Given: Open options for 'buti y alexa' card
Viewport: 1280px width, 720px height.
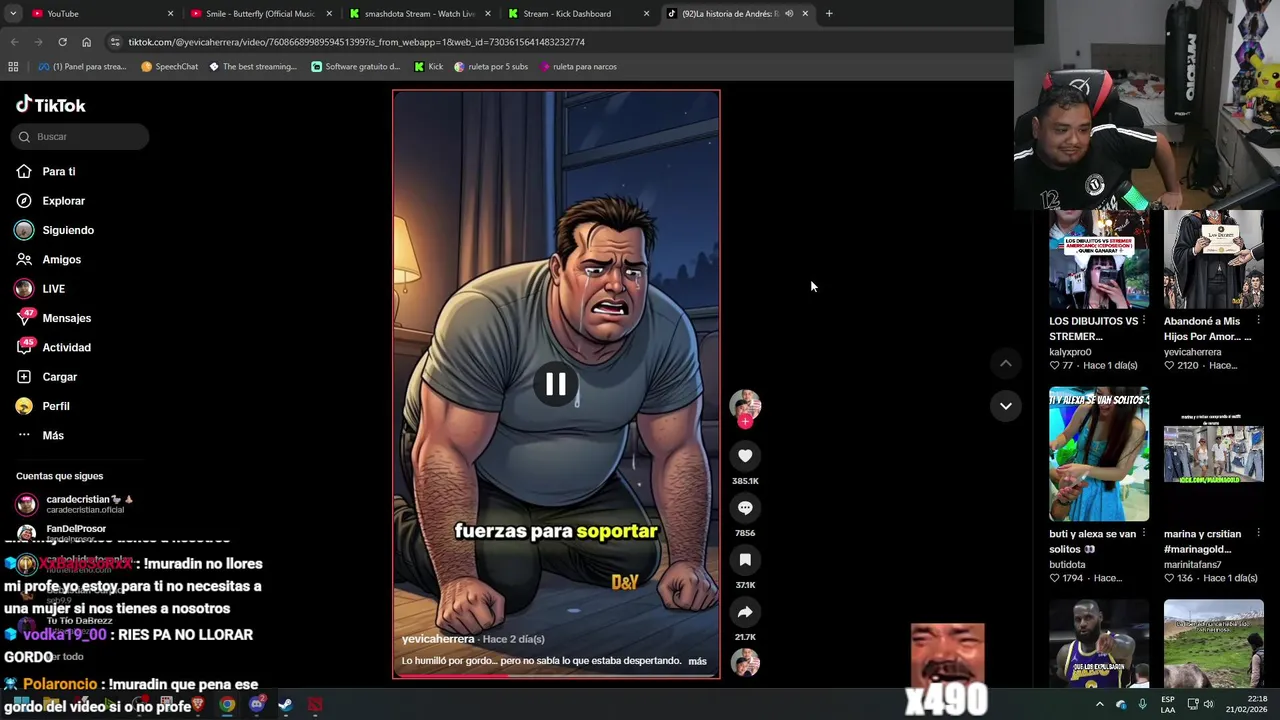Looking at the screenshot, I should coord(1144,534).
